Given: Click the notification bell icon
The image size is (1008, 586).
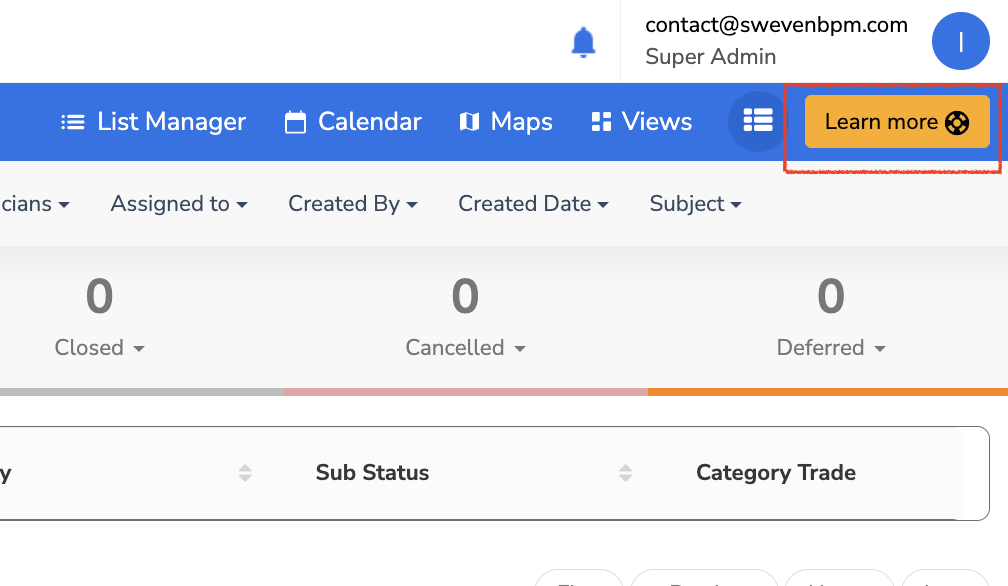Looking at the screenshot, I should 583,42.
